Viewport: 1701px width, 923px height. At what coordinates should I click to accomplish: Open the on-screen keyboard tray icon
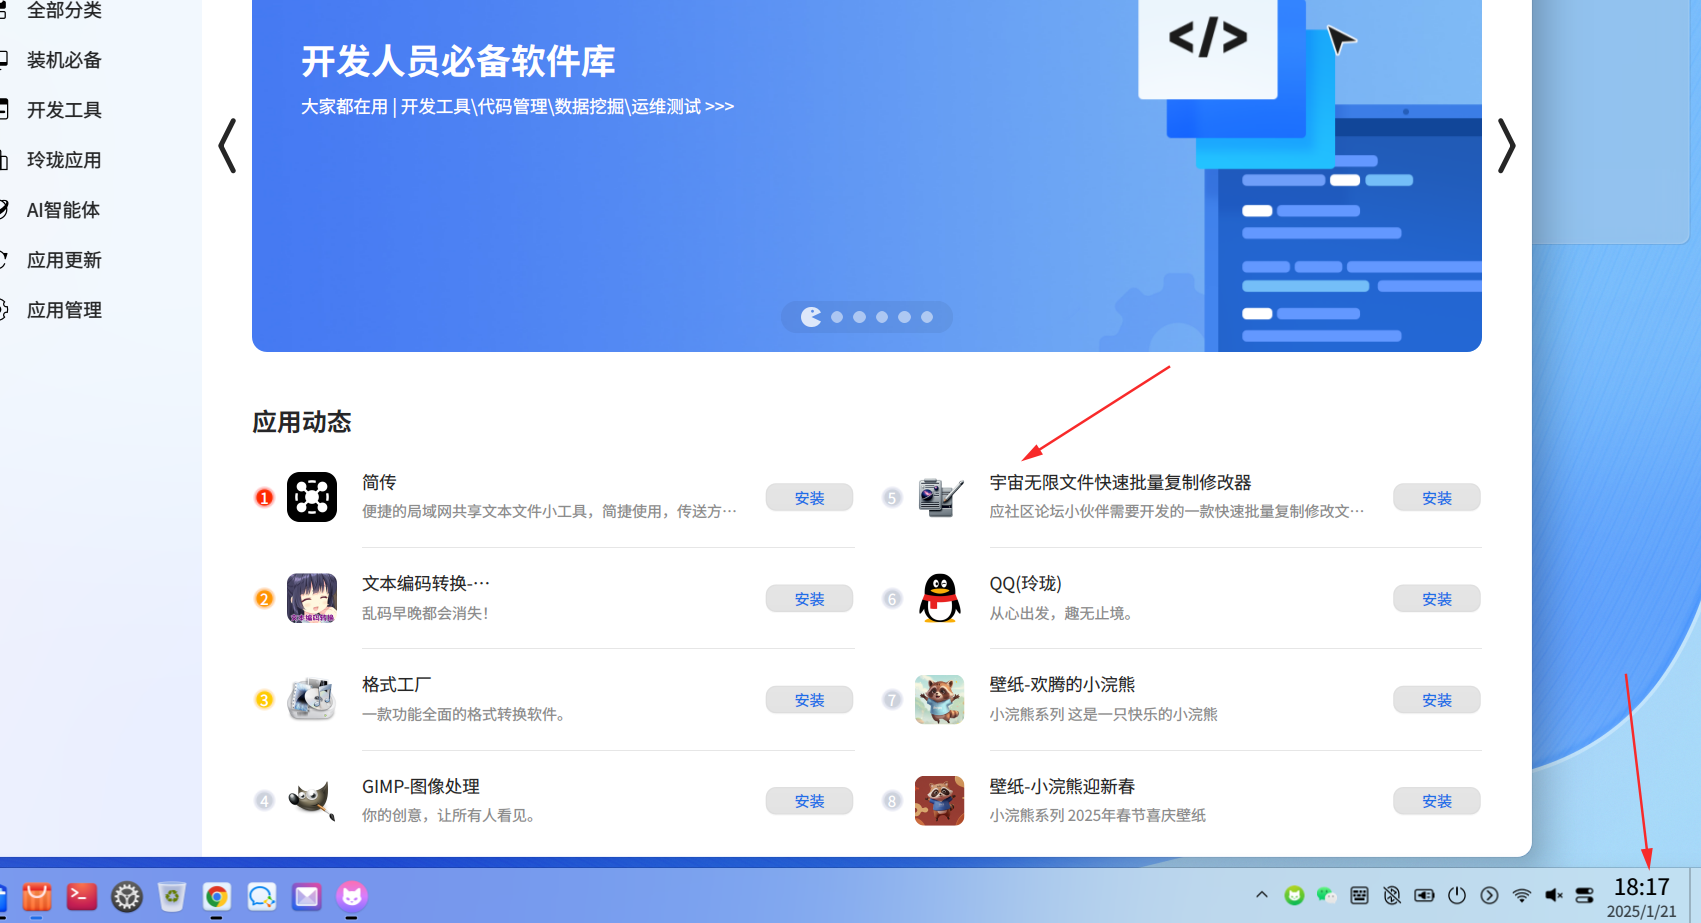pyautogui.click(x=1360, y=895)
